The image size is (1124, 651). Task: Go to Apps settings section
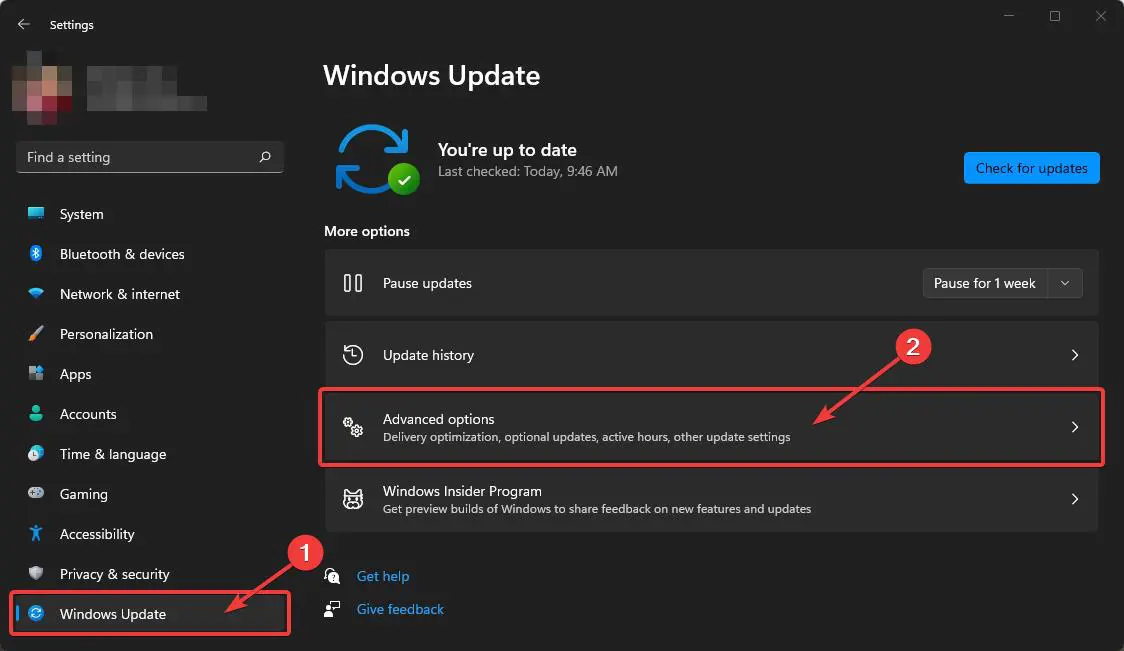coord(75,374)
